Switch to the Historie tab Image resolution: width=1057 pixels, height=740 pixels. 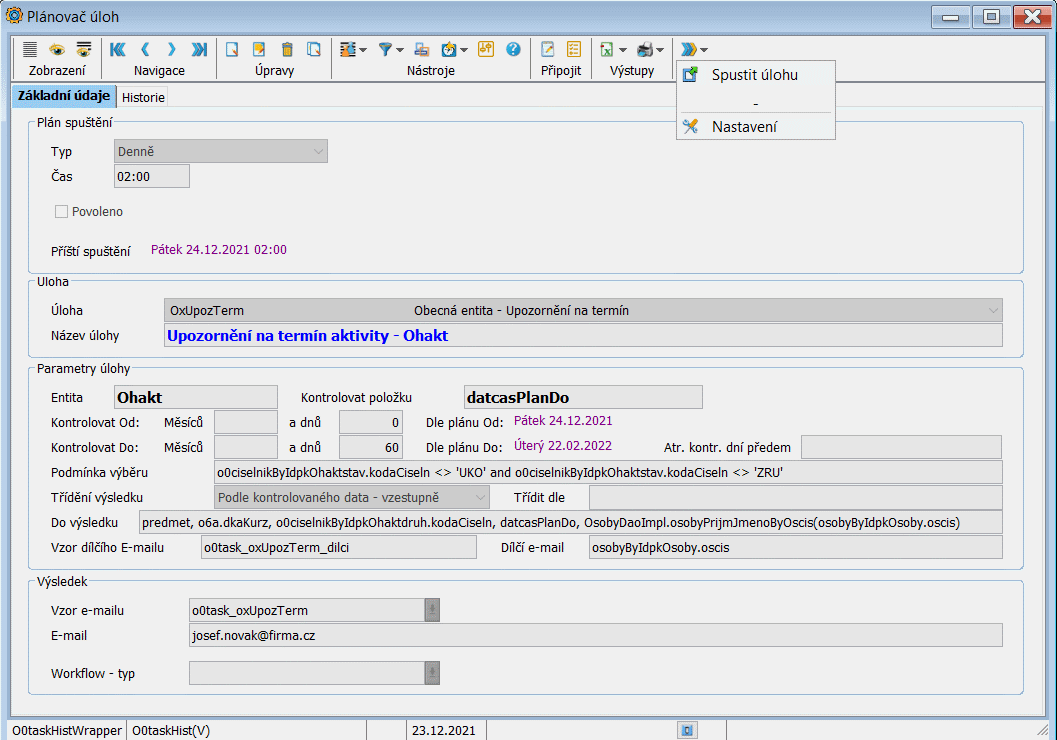(x=143, y=97)
